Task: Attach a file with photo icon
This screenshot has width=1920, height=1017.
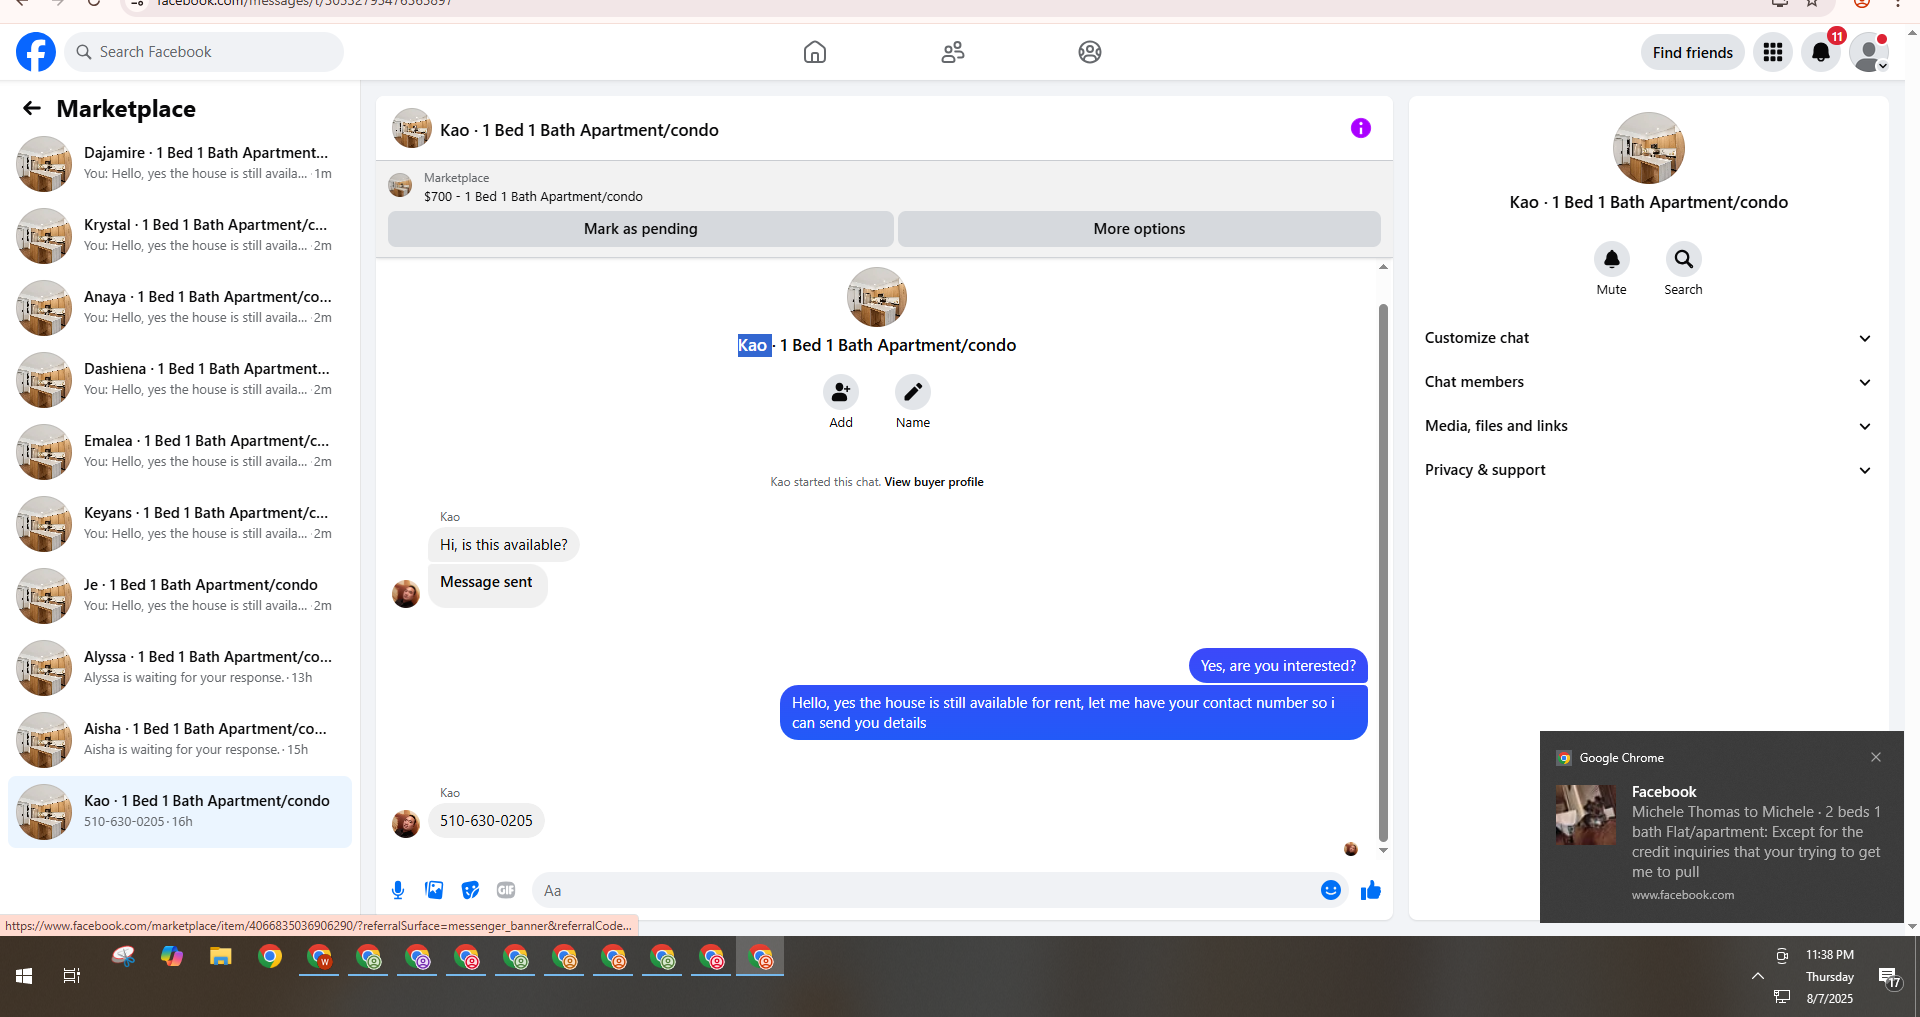Action: (x=434, y=890)
